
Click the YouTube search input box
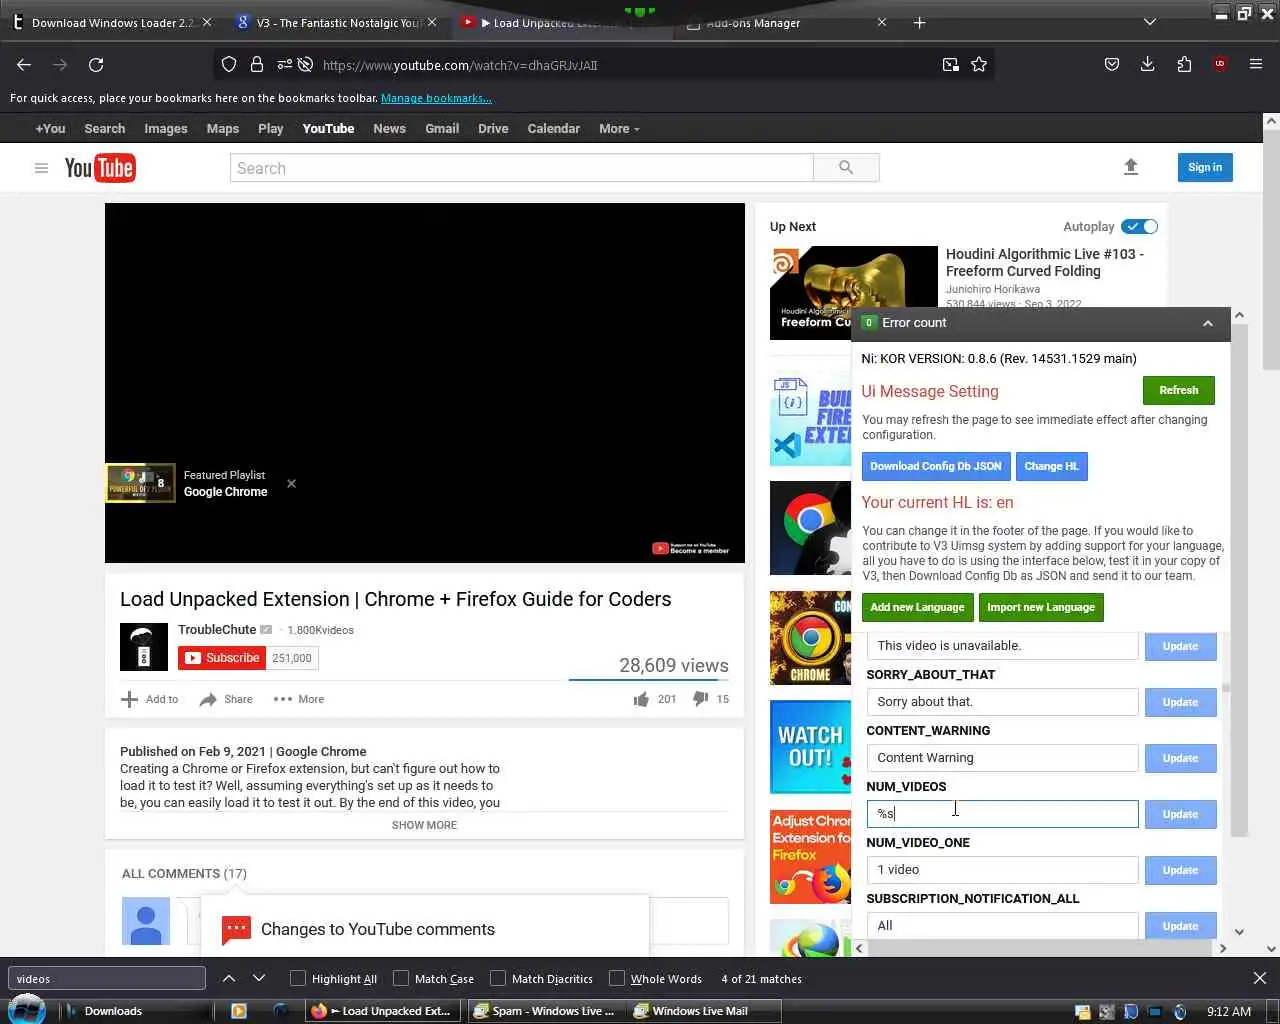point(522,168)
